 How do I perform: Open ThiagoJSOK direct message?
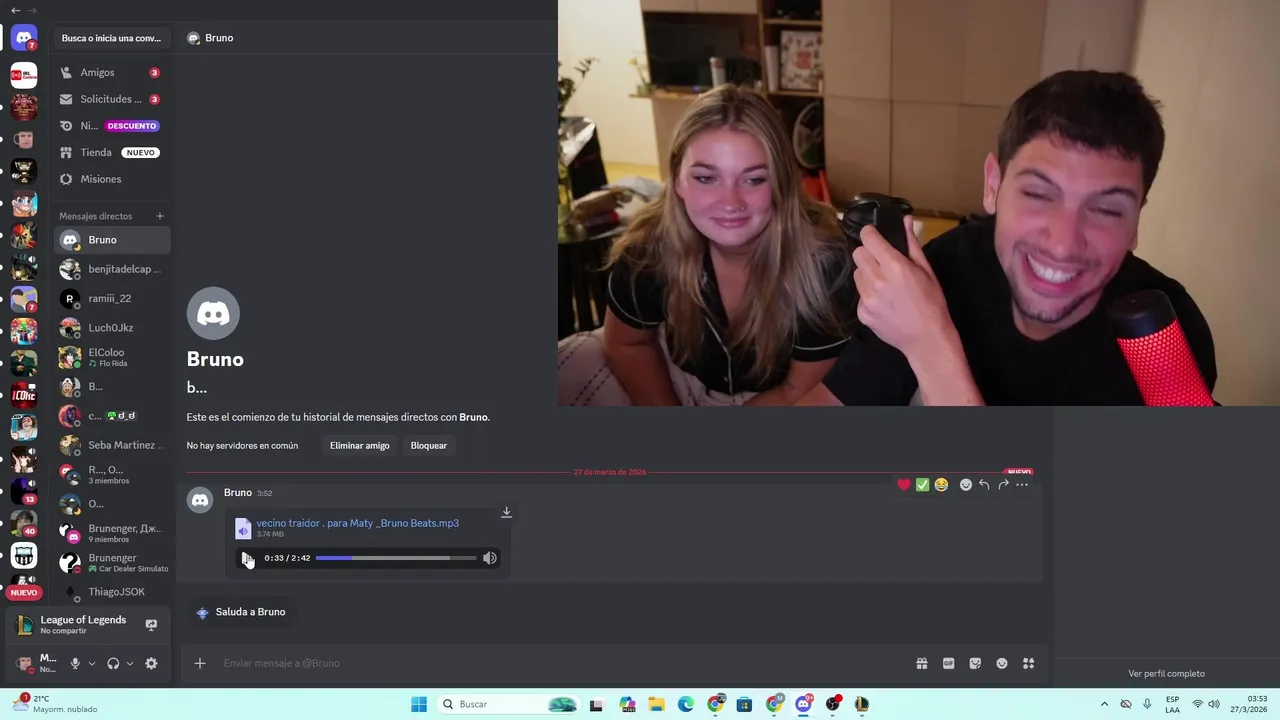click(x=111, y=592)
